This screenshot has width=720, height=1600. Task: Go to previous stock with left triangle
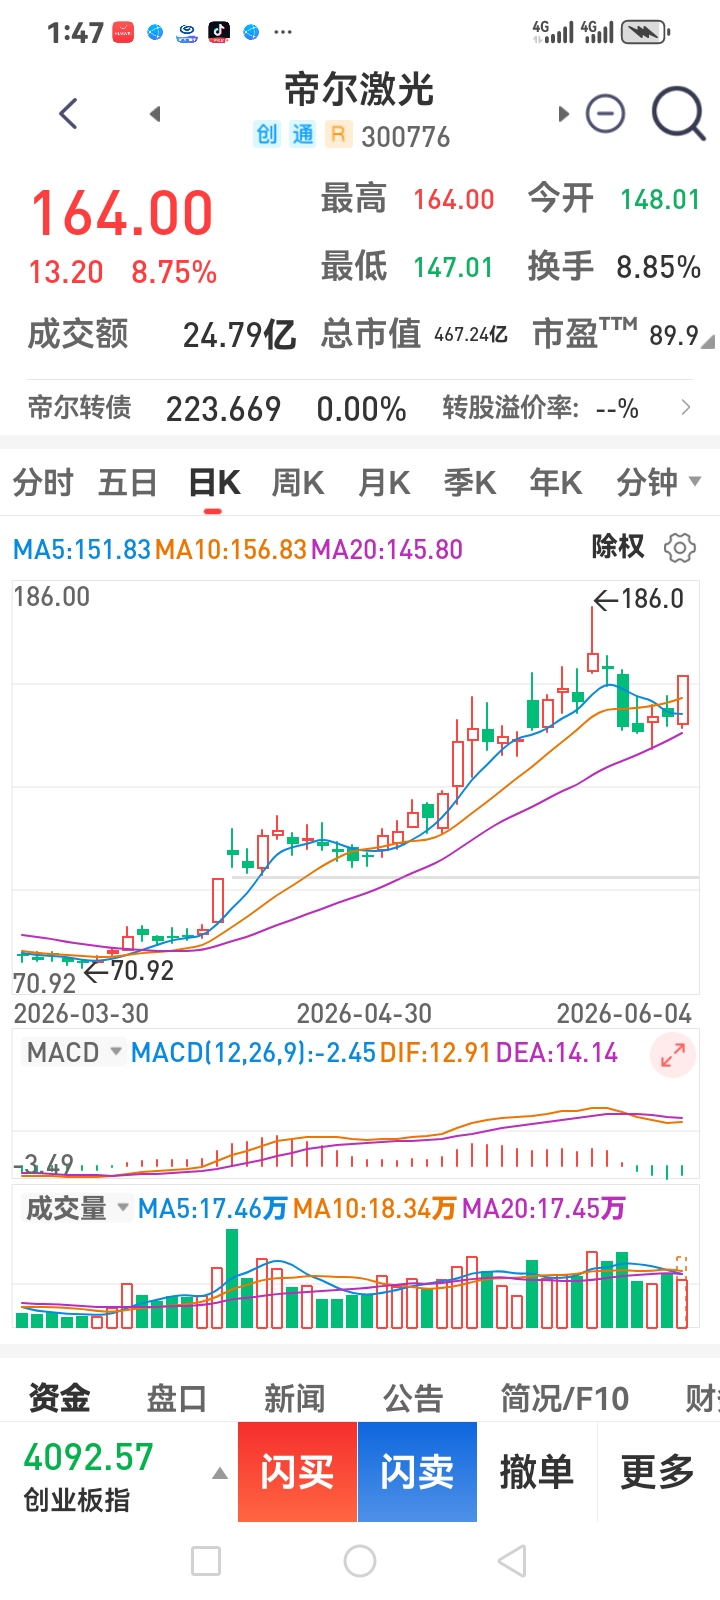[x=155, y=113]
